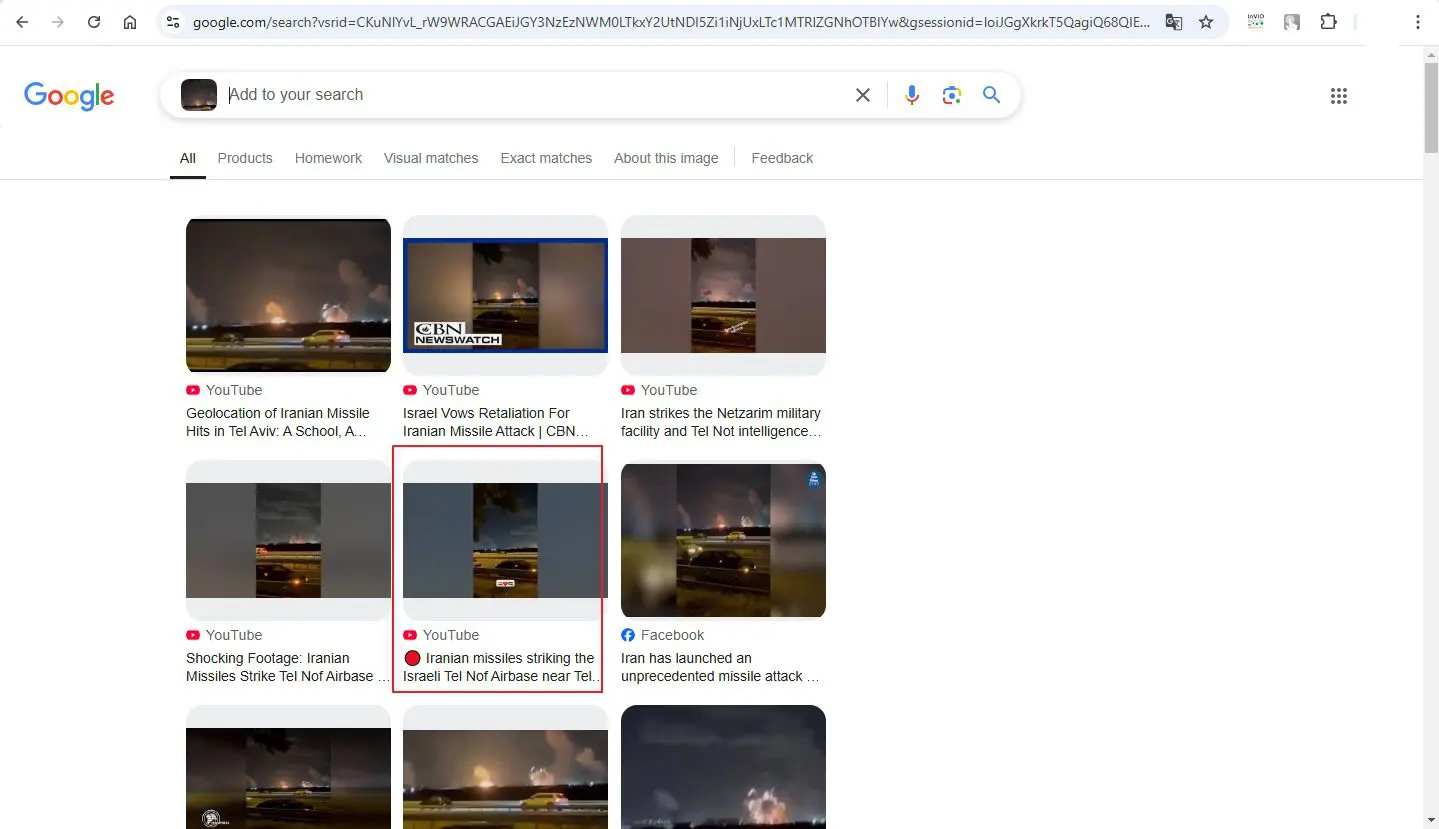The image size is (1439, 829).
Task: Click YouTube source above 'Geolocation of Iranian' title
Action: (224, 390)
